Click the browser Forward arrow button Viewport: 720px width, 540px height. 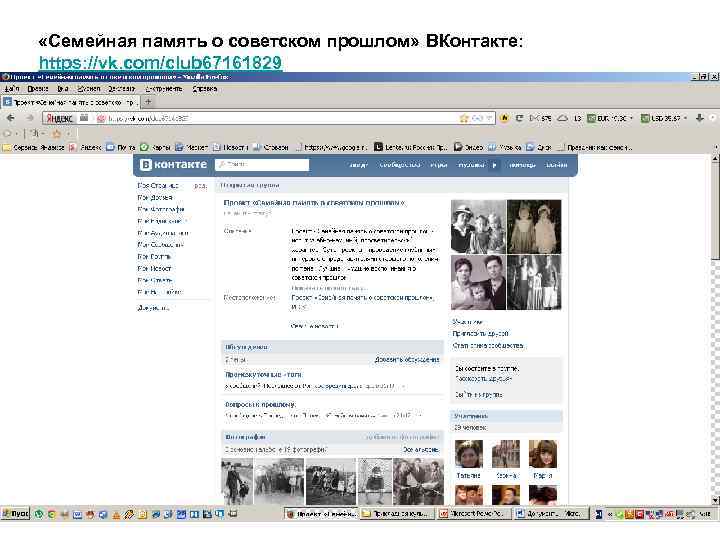pos(30,118)
